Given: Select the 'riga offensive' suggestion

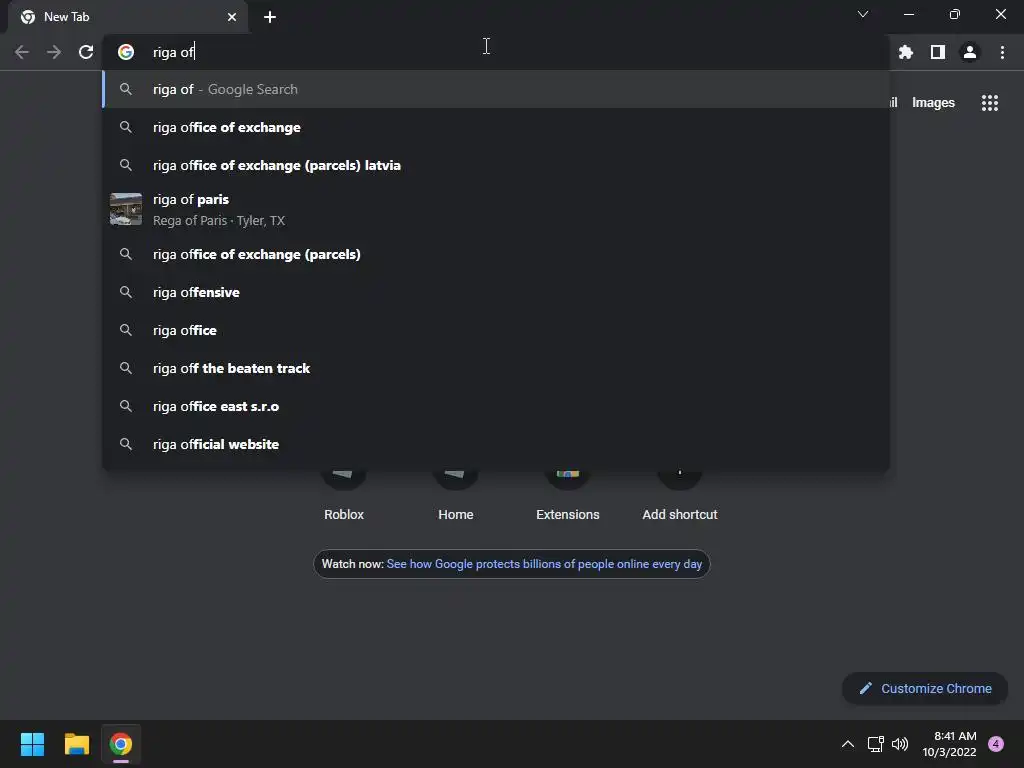Looking at the screenshot, I should pyautogui.click(x=496, y=292).
